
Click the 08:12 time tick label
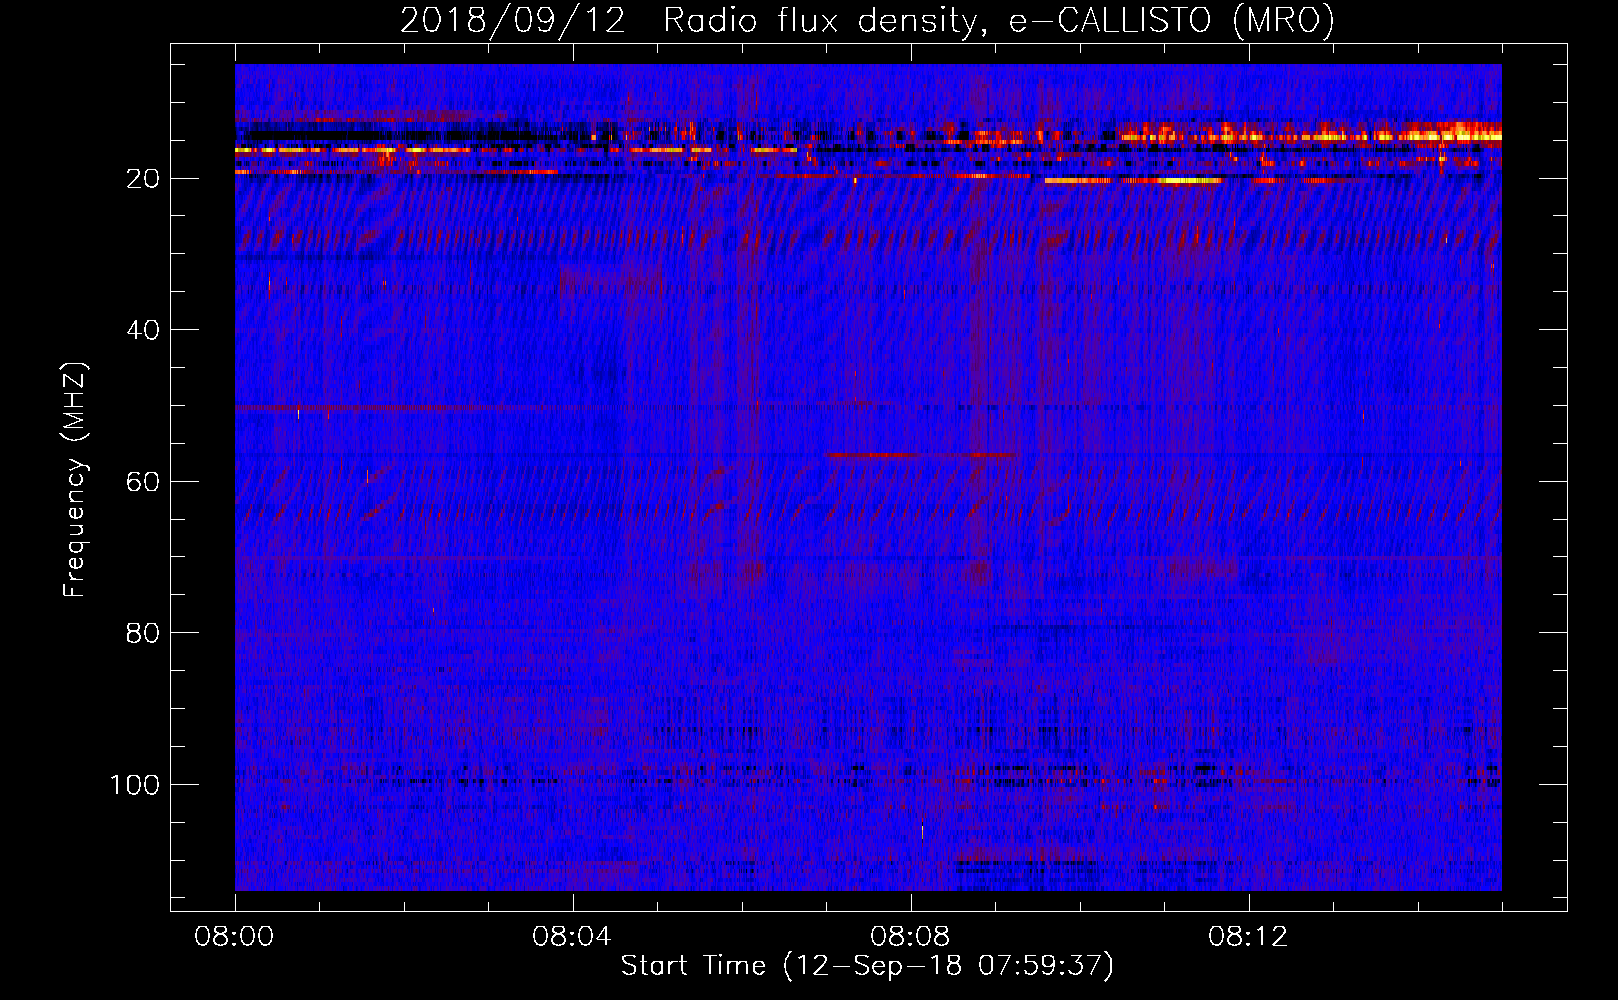1248,937
